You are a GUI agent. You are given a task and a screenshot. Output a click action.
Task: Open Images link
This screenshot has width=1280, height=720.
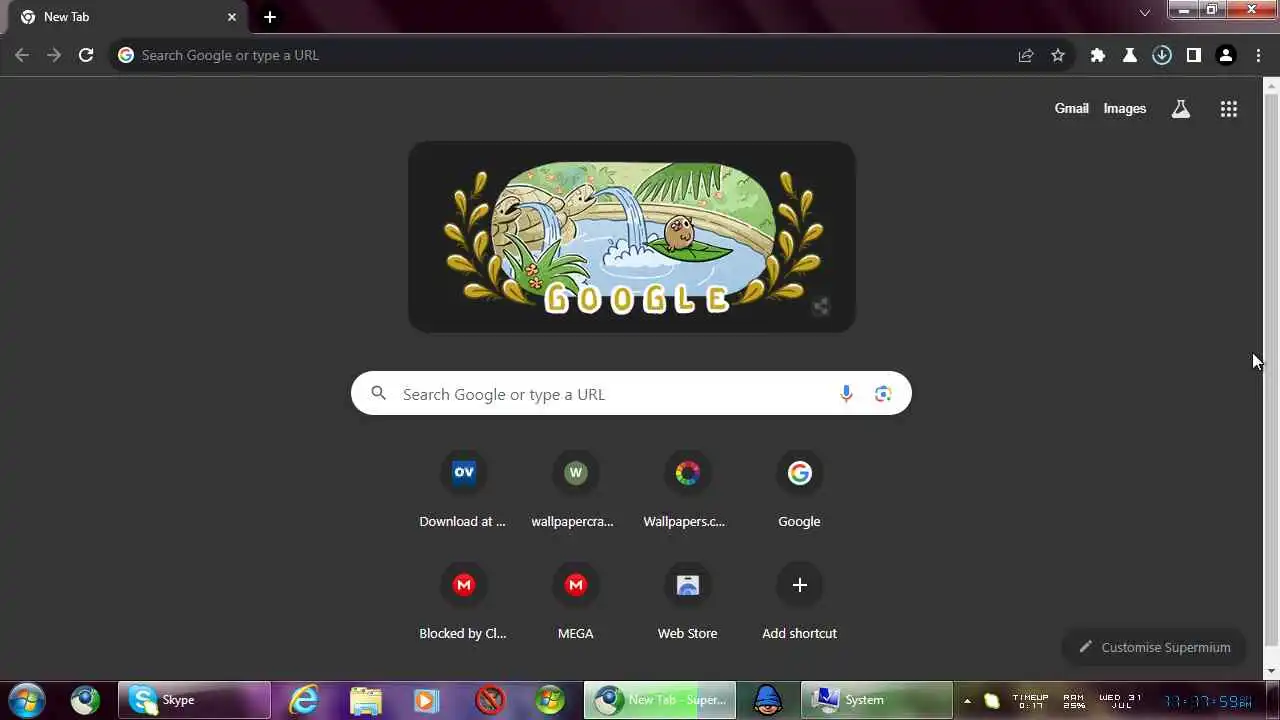tap(1125, 108)
